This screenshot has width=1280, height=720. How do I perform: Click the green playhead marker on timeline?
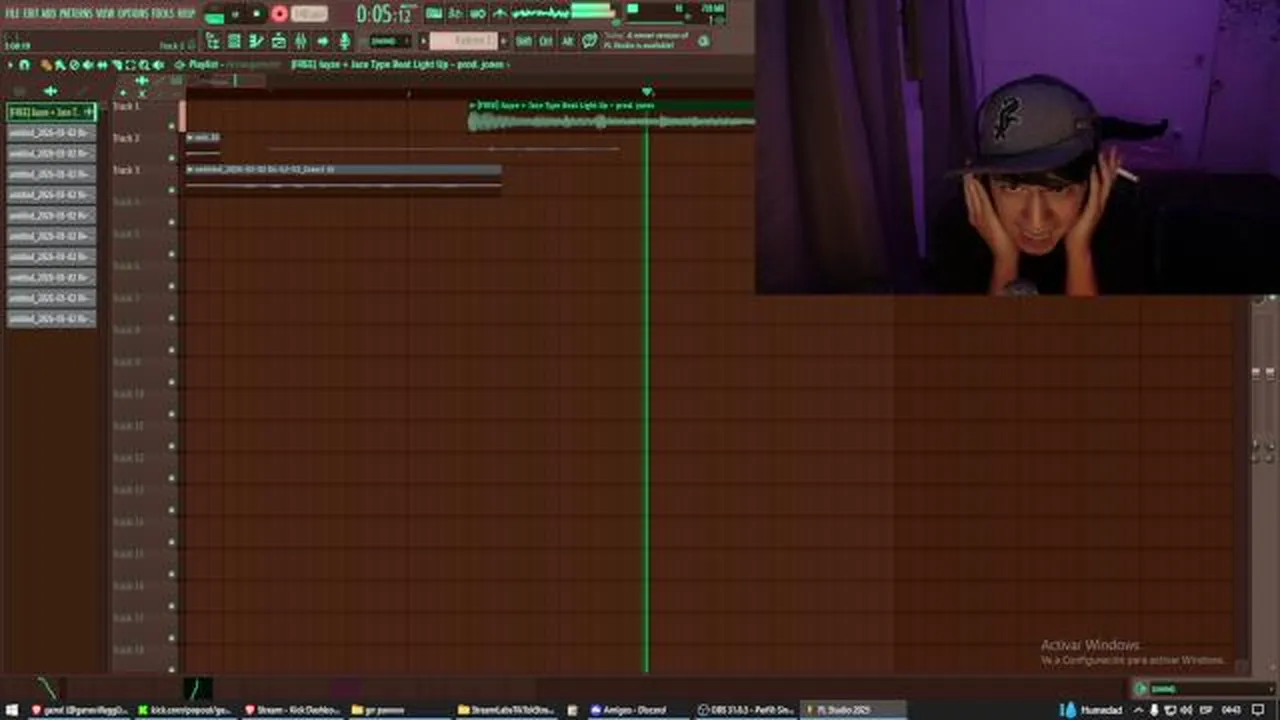(646, 92)
